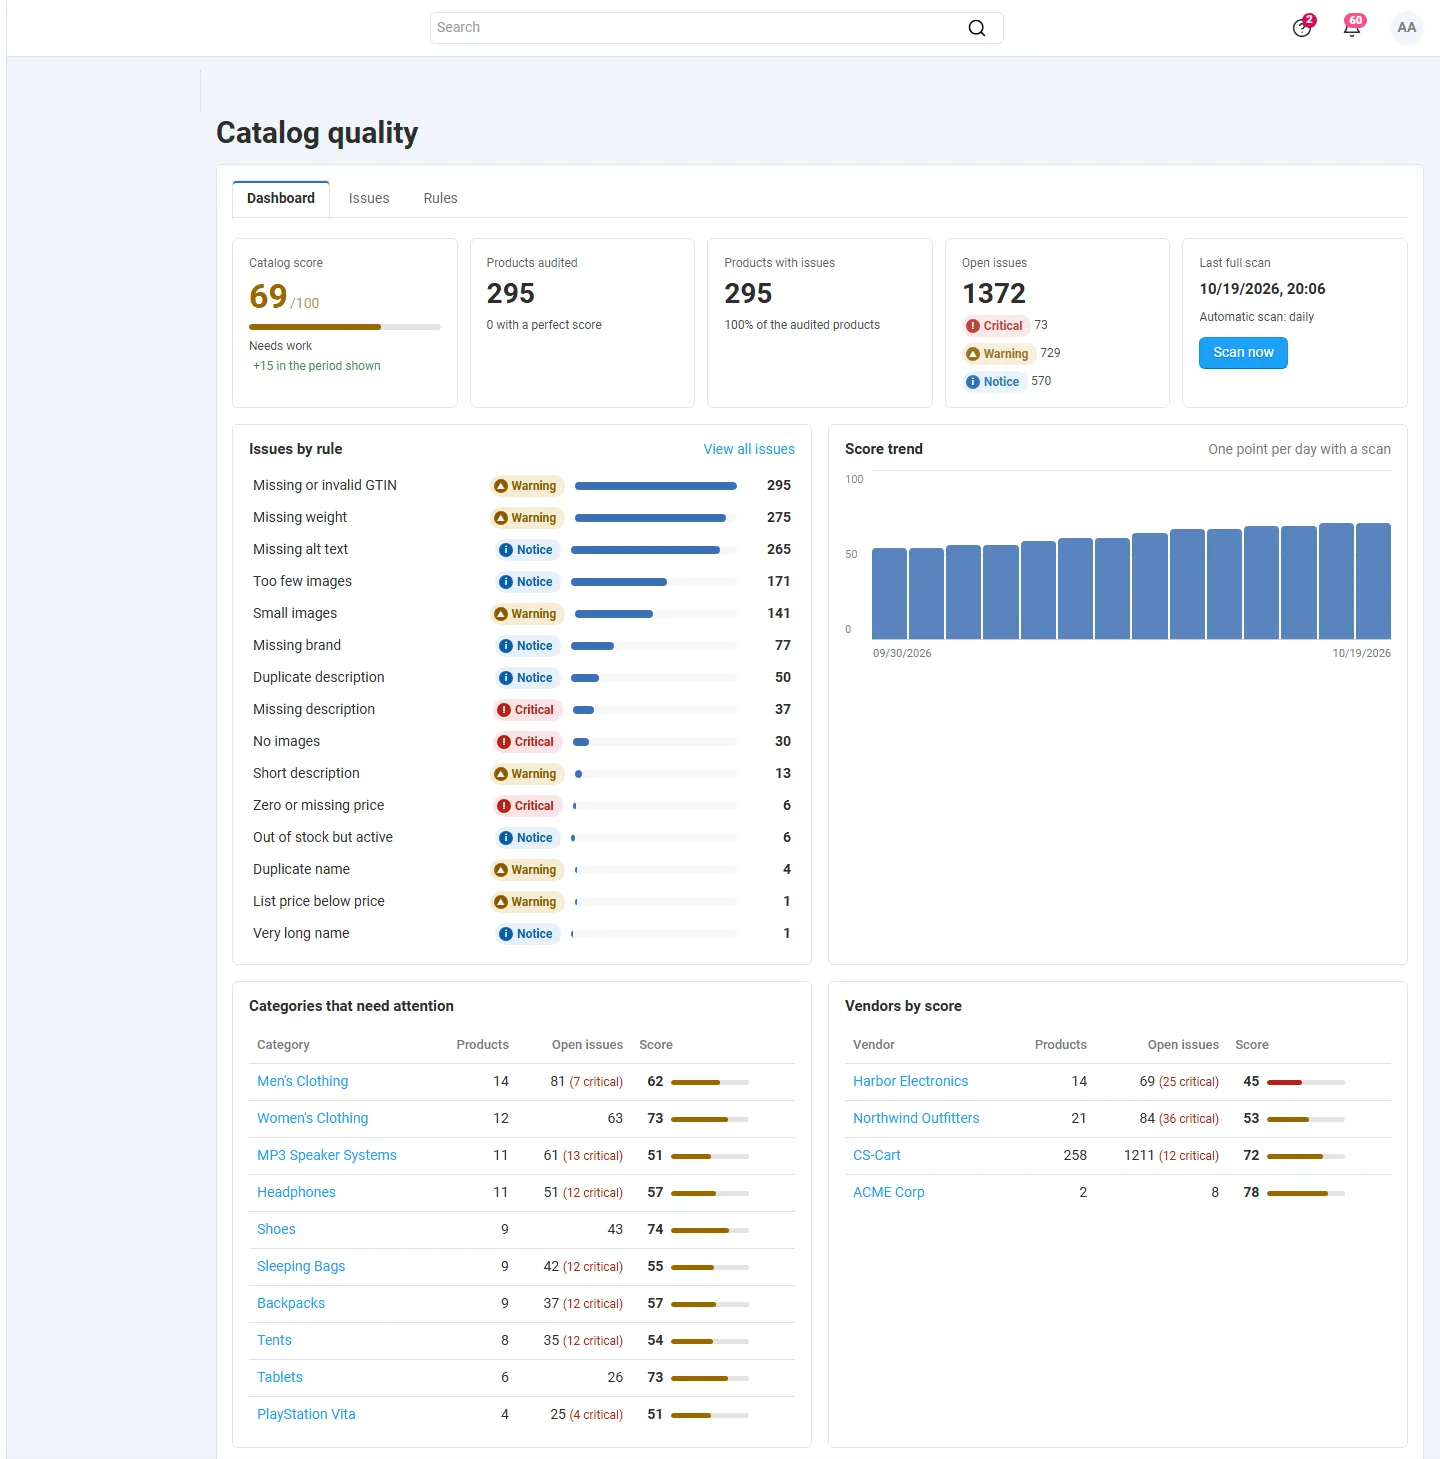This screenshot has height=1459, width=1440.
Task: Click the catalog score progress bar
Action: pyautogui.click(x=345, y=327)
